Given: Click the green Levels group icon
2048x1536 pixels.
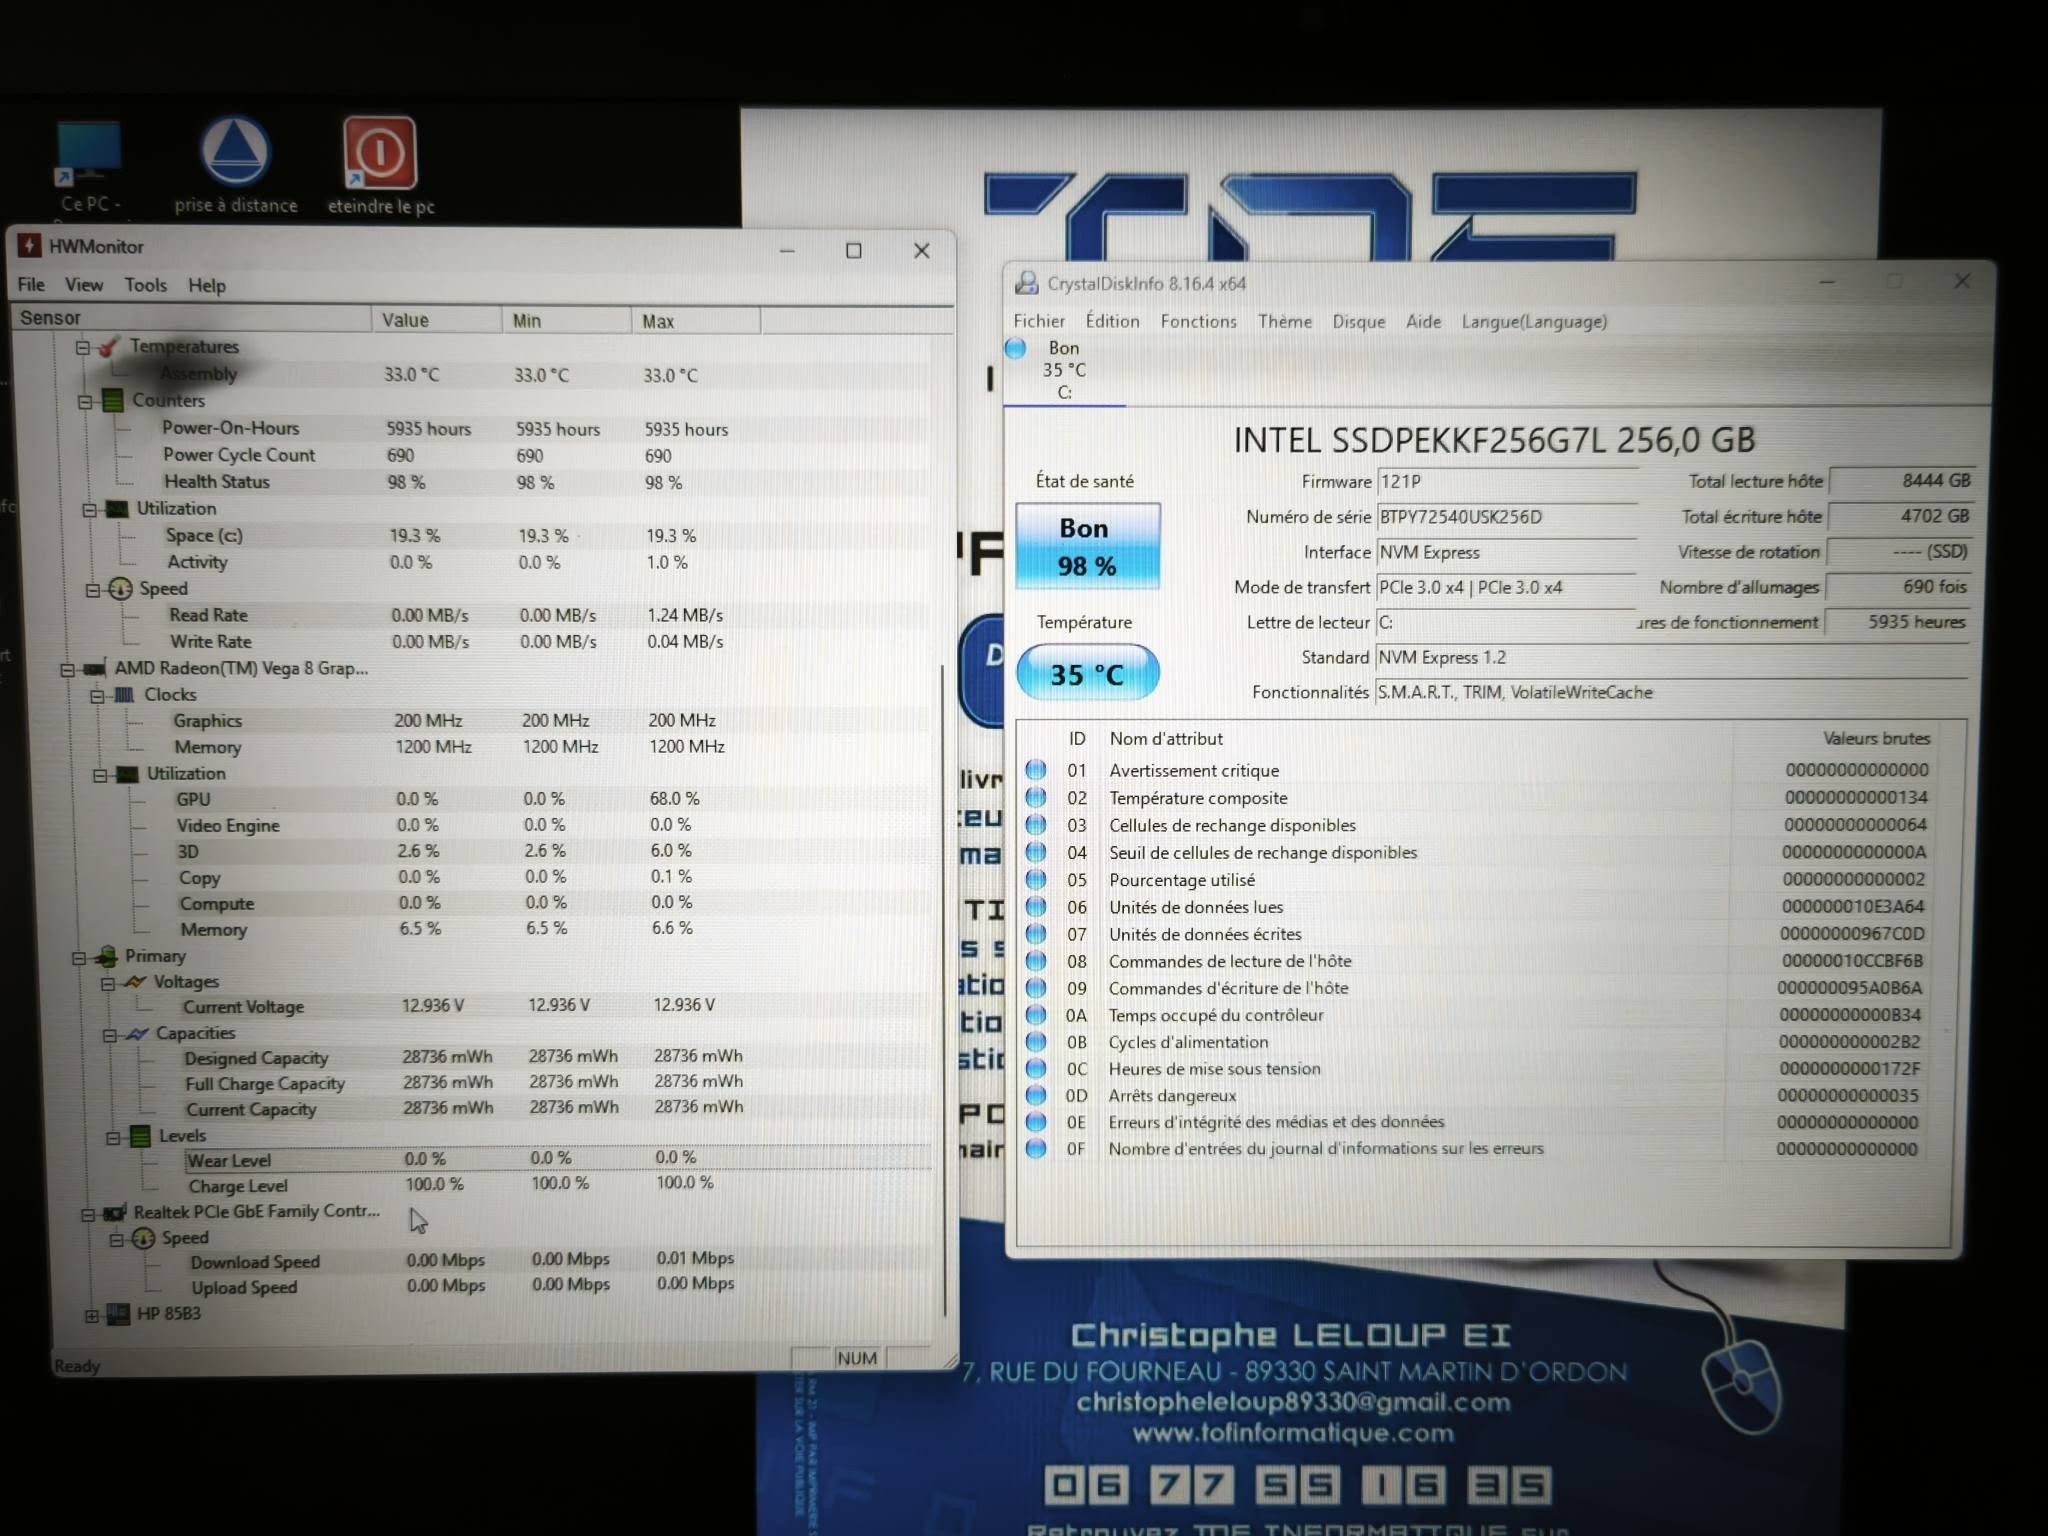Looking at the screenshot, I should (x=141, y=1136).
